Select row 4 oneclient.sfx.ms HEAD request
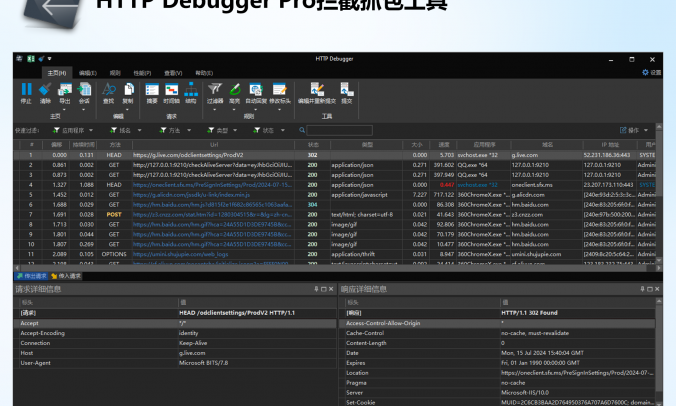Viewport: 676px width, 406px height. 335,184
